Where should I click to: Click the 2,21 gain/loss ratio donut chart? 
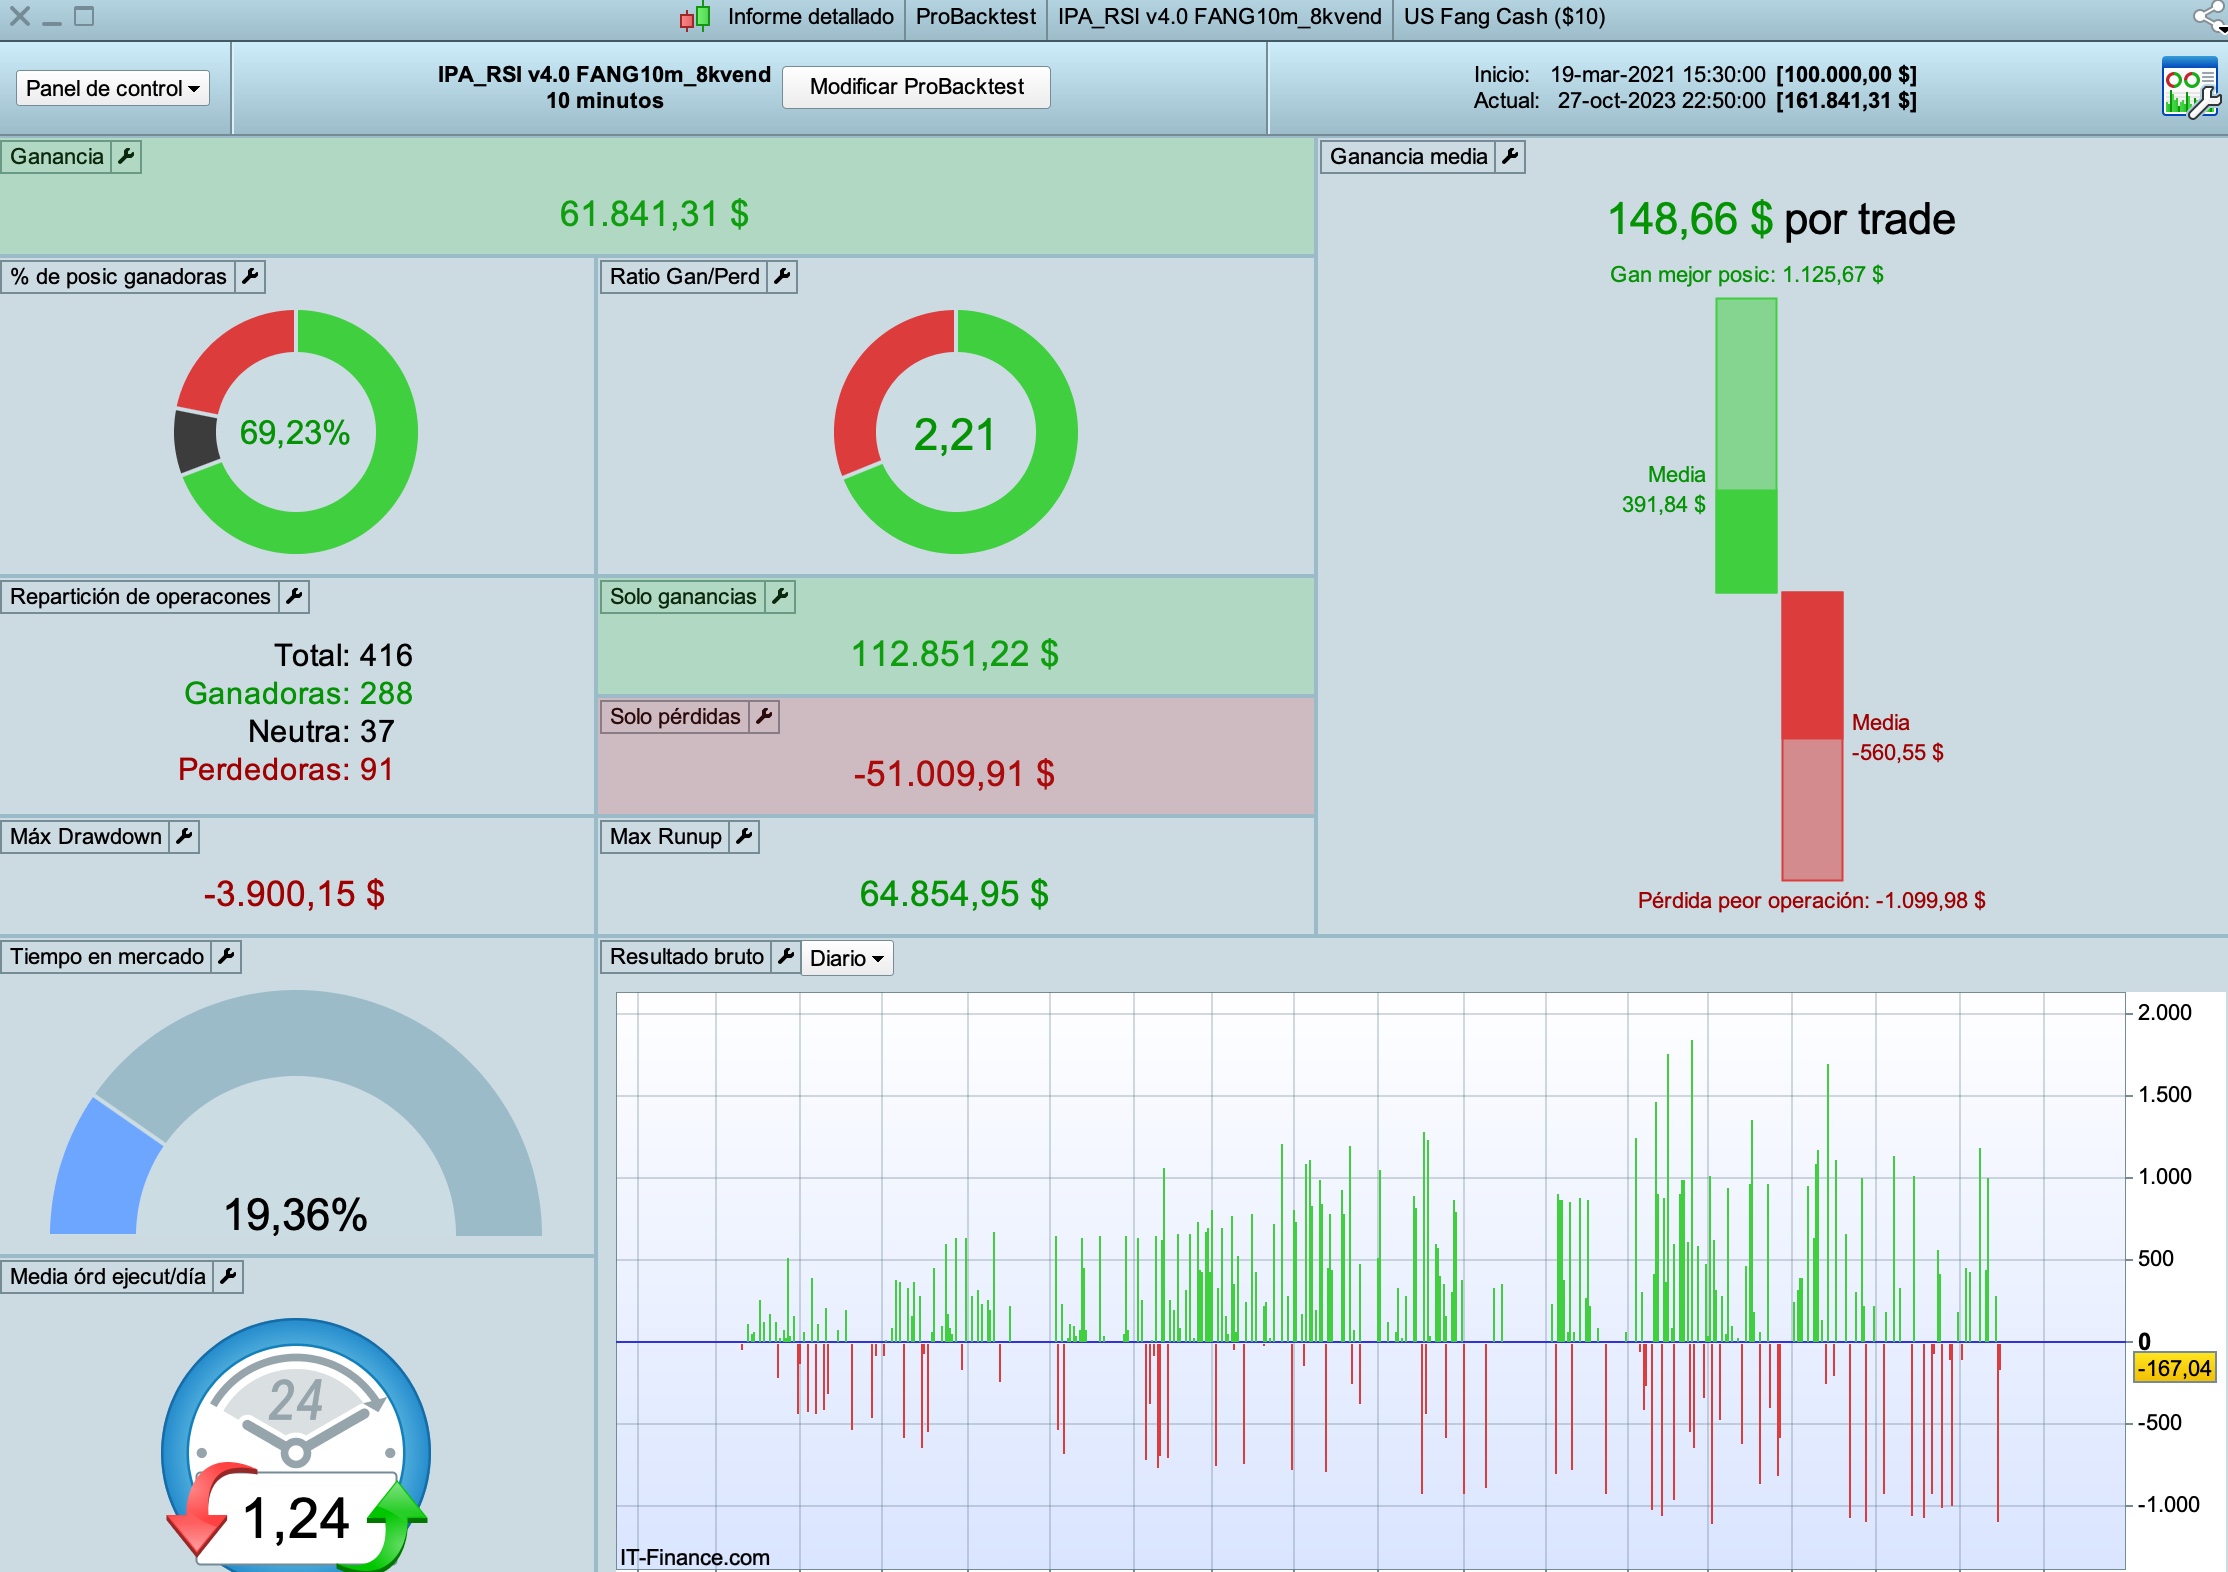point(956,432)
